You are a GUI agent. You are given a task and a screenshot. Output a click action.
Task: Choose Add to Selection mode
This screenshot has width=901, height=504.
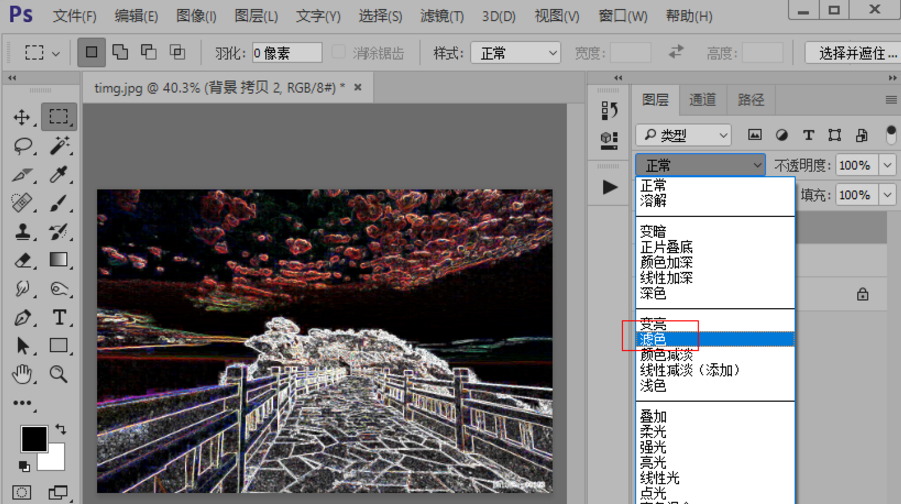click(120, 52)
